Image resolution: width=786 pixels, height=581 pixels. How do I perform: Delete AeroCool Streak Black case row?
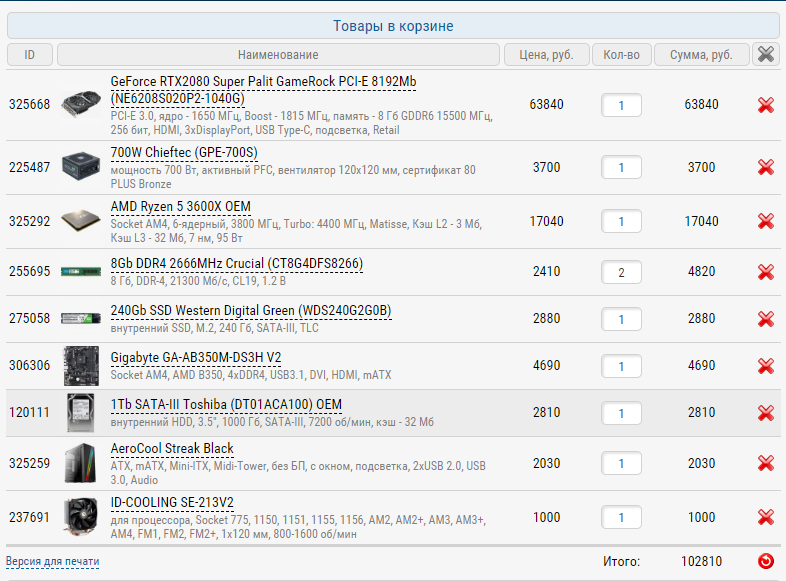765,463
